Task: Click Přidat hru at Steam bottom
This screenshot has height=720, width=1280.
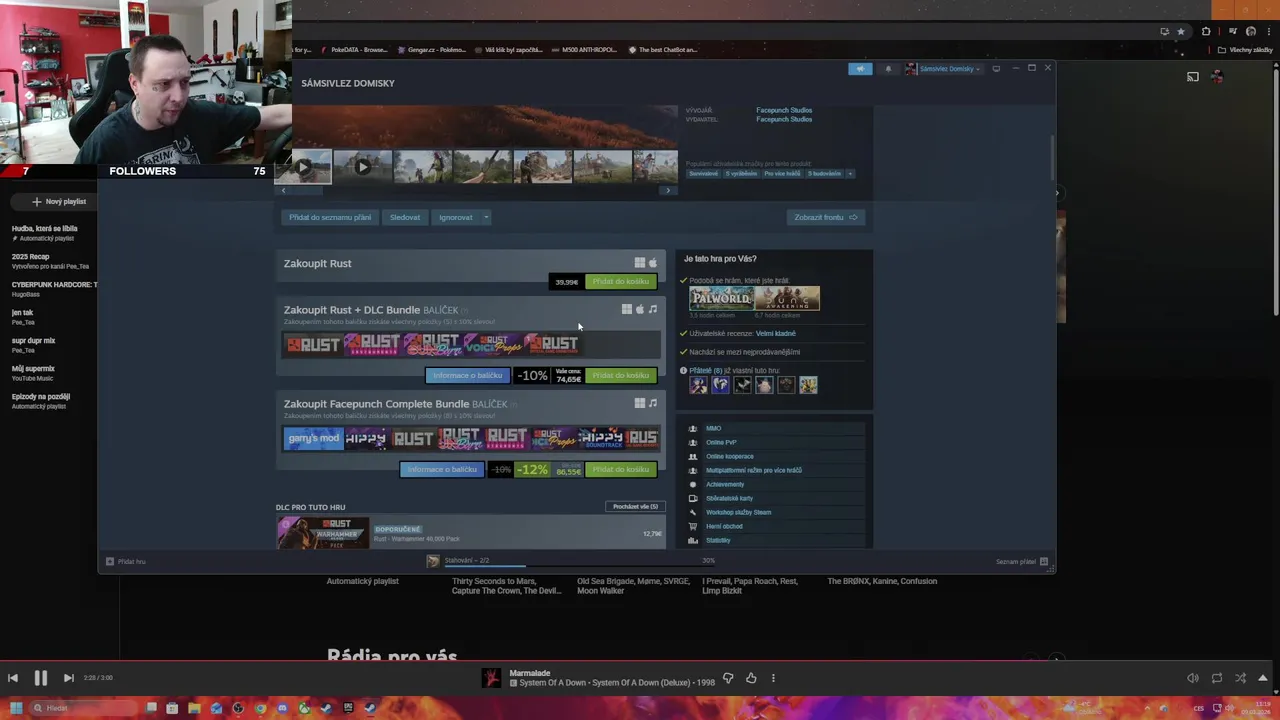Action: [126, 562]
